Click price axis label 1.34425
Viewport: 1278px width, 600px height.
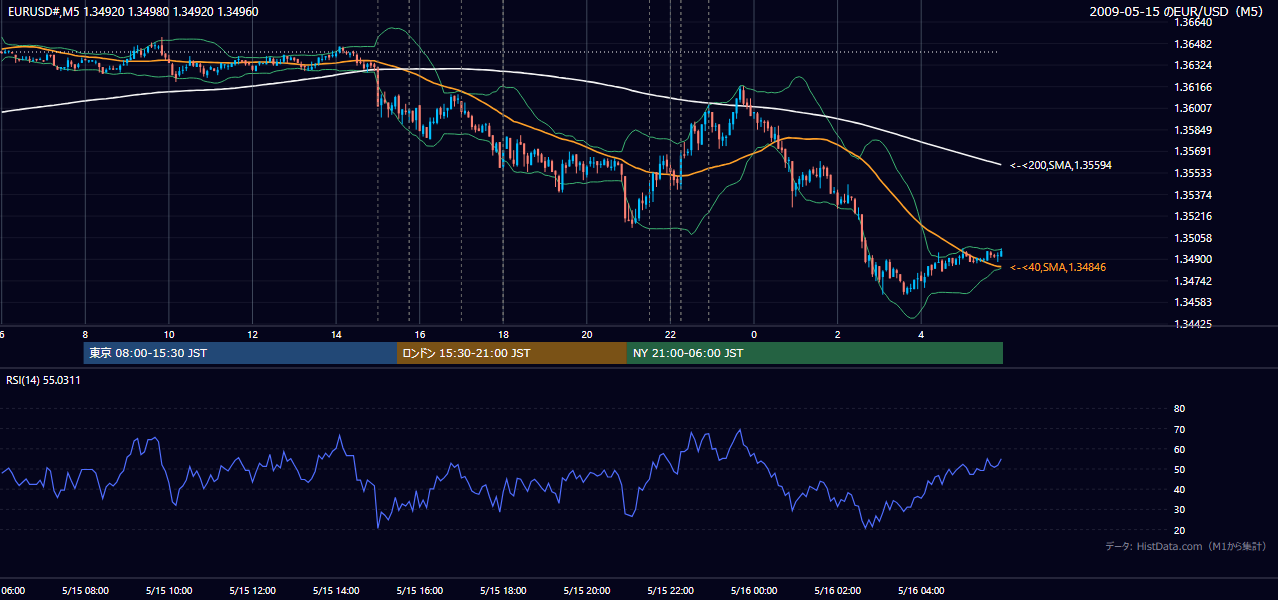(x=1193, y=324)
